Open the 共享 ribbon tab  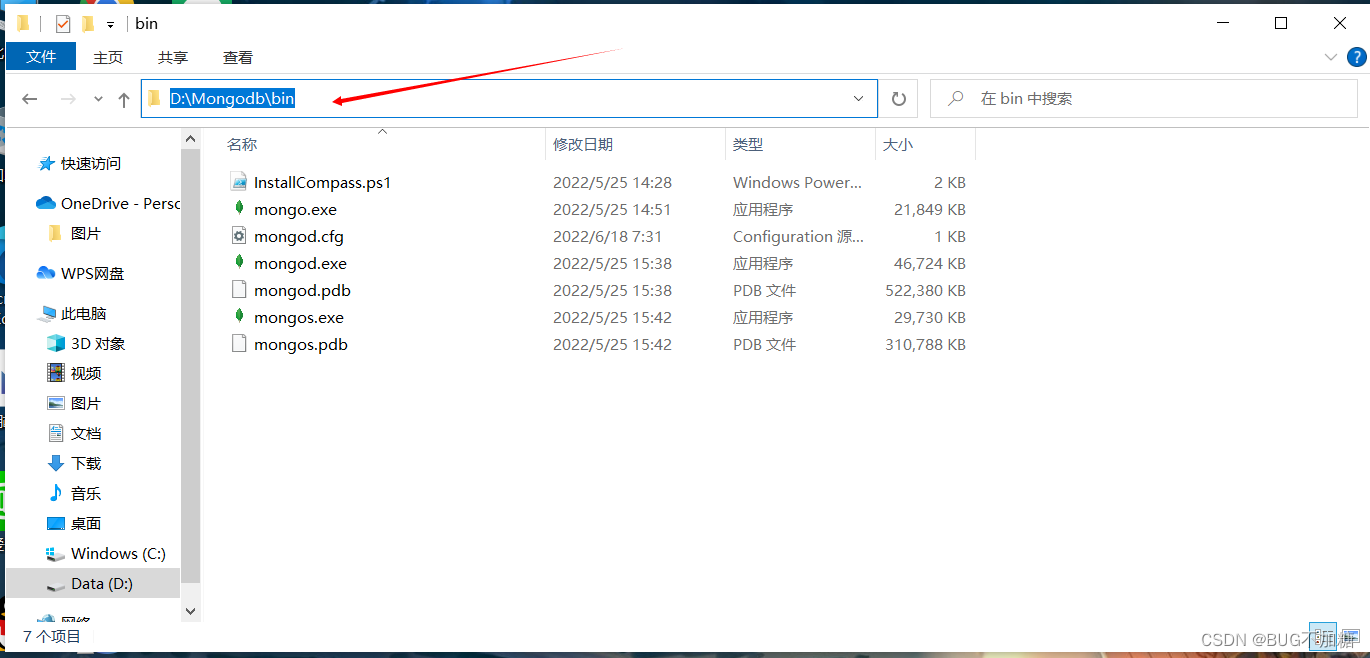[173, 57]
